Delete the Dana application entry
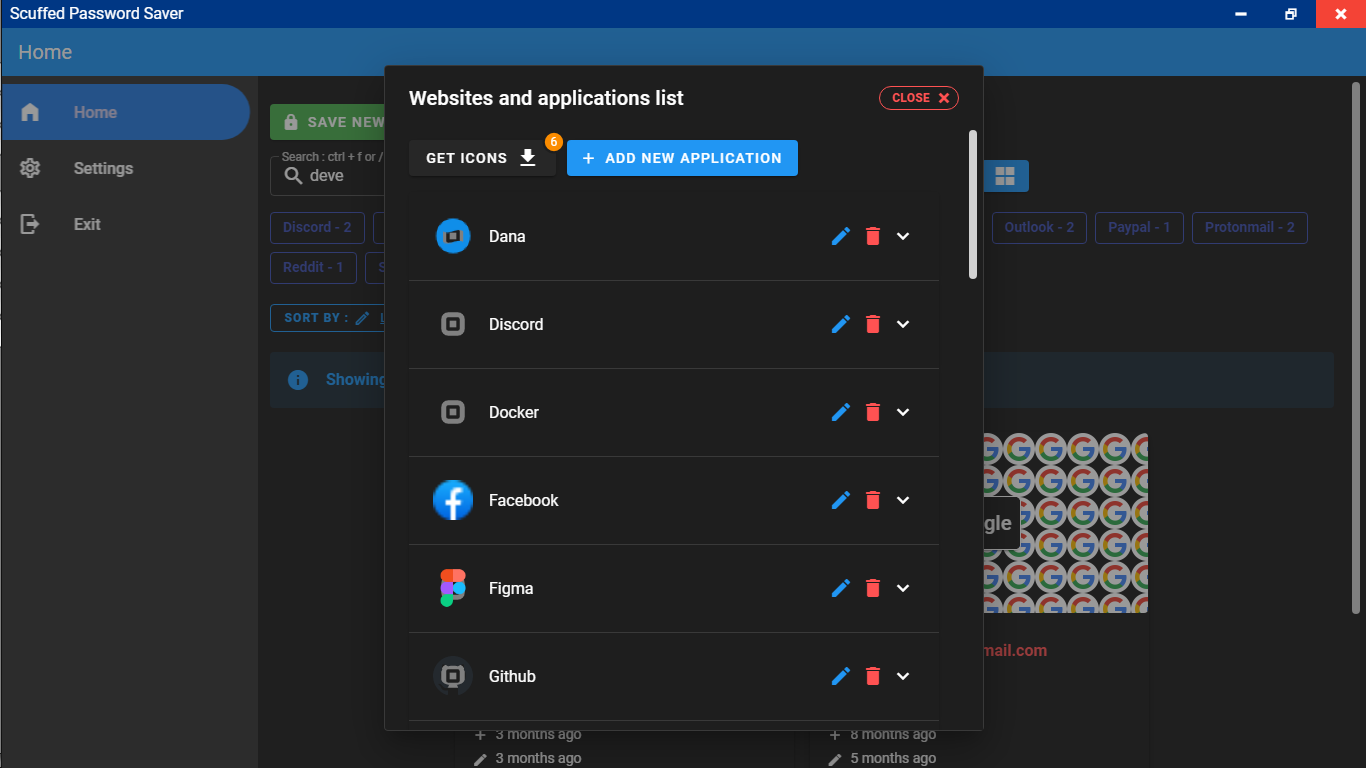Image resolution: width=1366 pixels, height=768 pixels. [873, 236]
